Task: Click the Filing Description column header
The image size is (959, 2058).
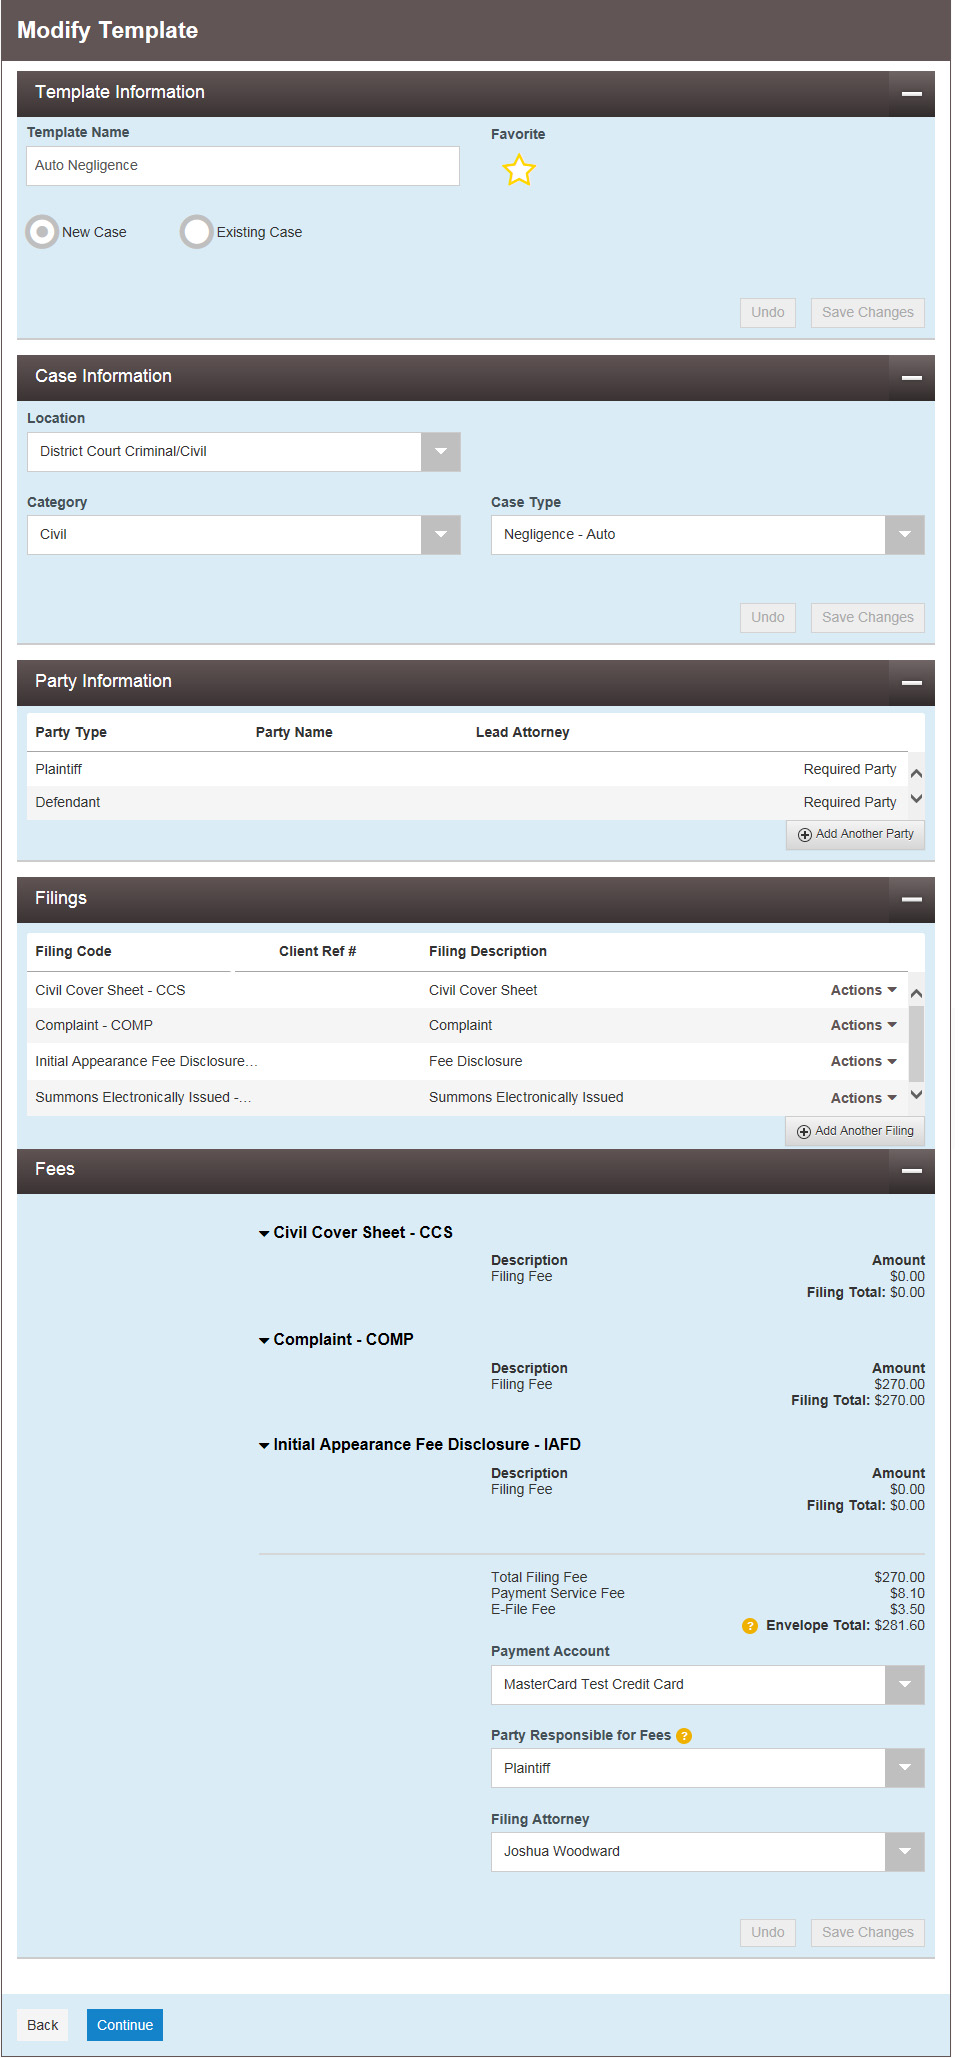Action: point(488,952)
